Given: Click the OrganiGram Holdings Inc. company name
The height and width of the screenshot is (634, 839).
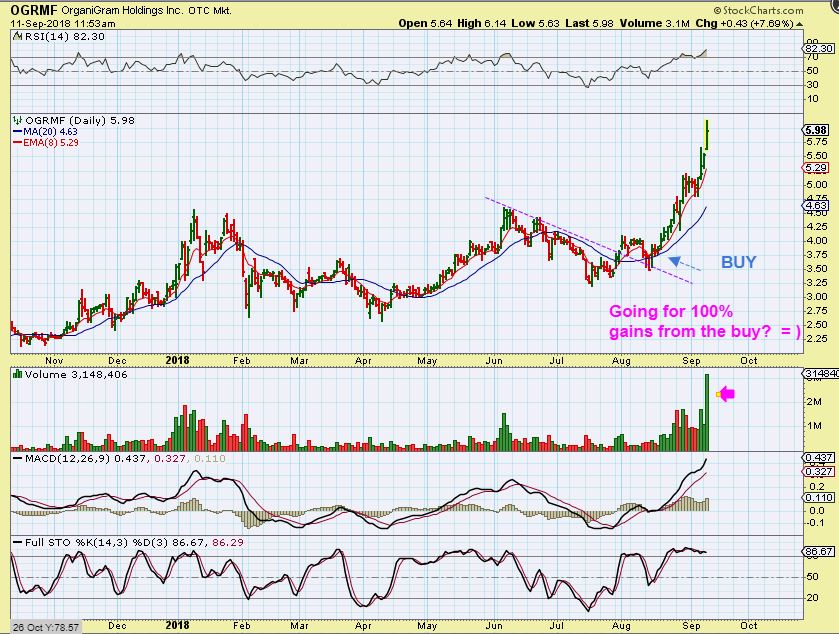Looking at the screenshot, I should [123, 11].
